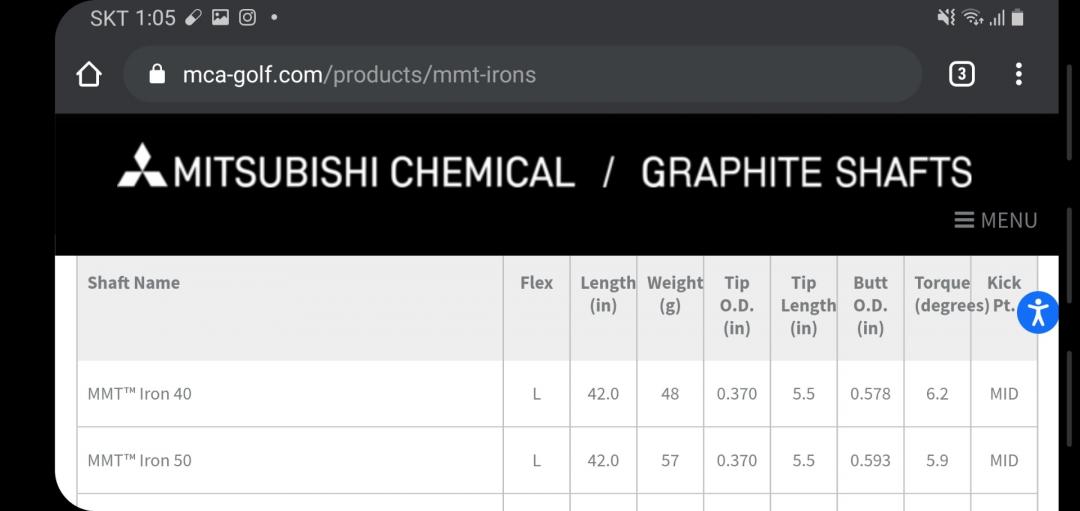Tap the blue accessibility icon
The width and height of the screenshot is (1080, 511).
click(1038, 312)
